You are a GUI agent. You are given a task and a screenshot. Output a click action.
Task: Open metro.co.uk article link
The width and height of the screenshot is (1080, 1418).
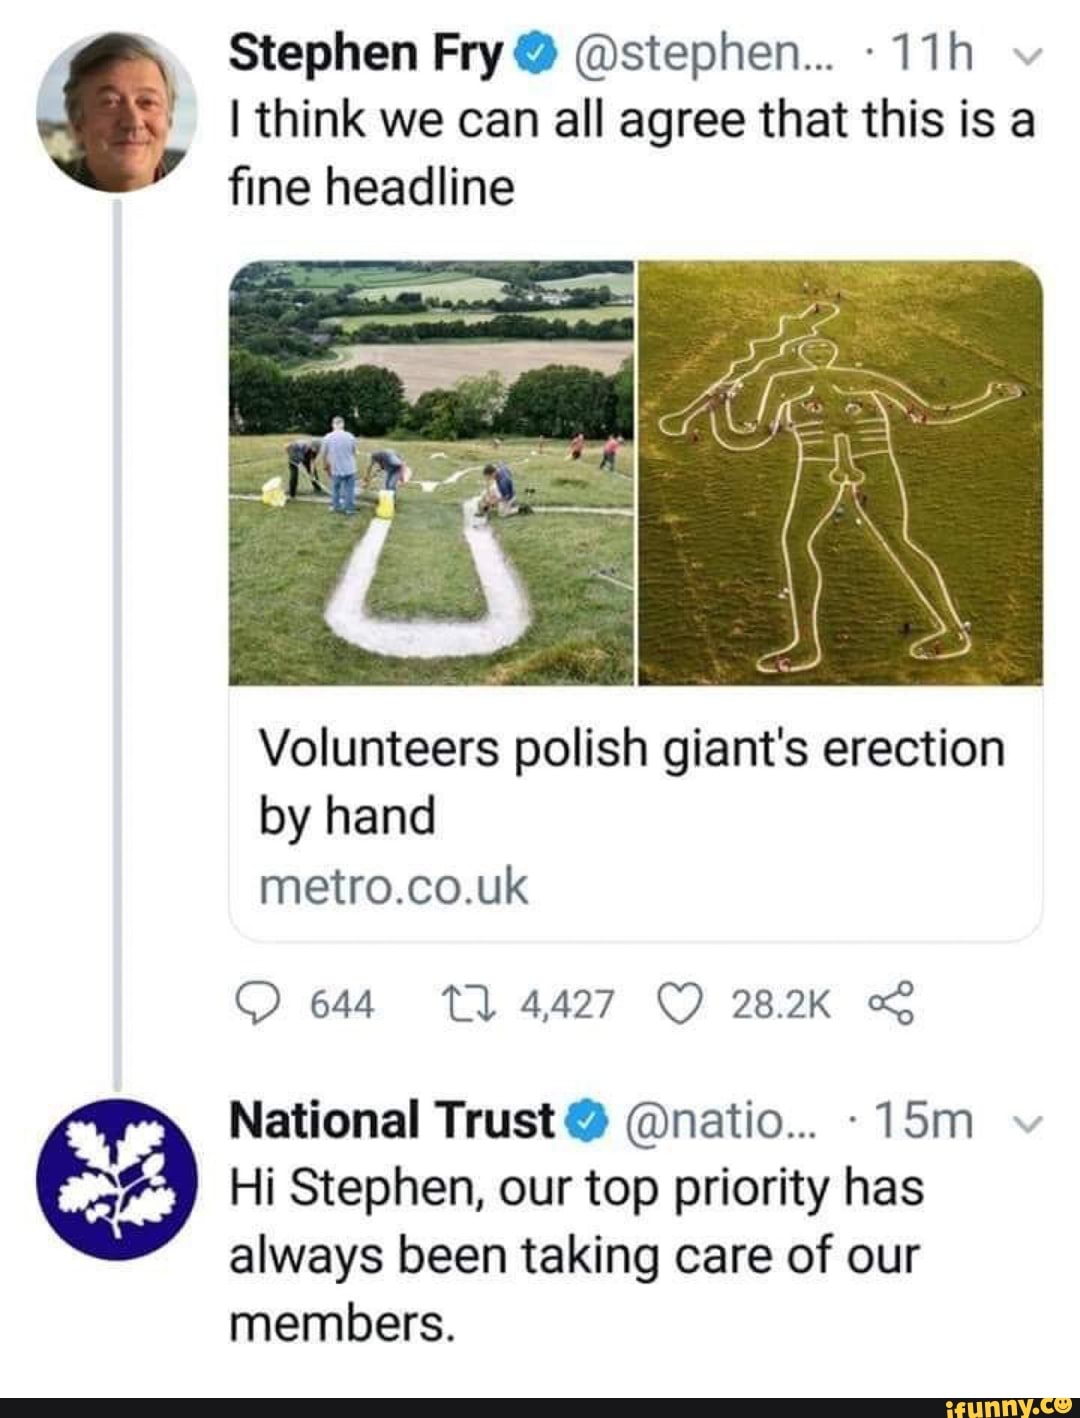point(393,886)
